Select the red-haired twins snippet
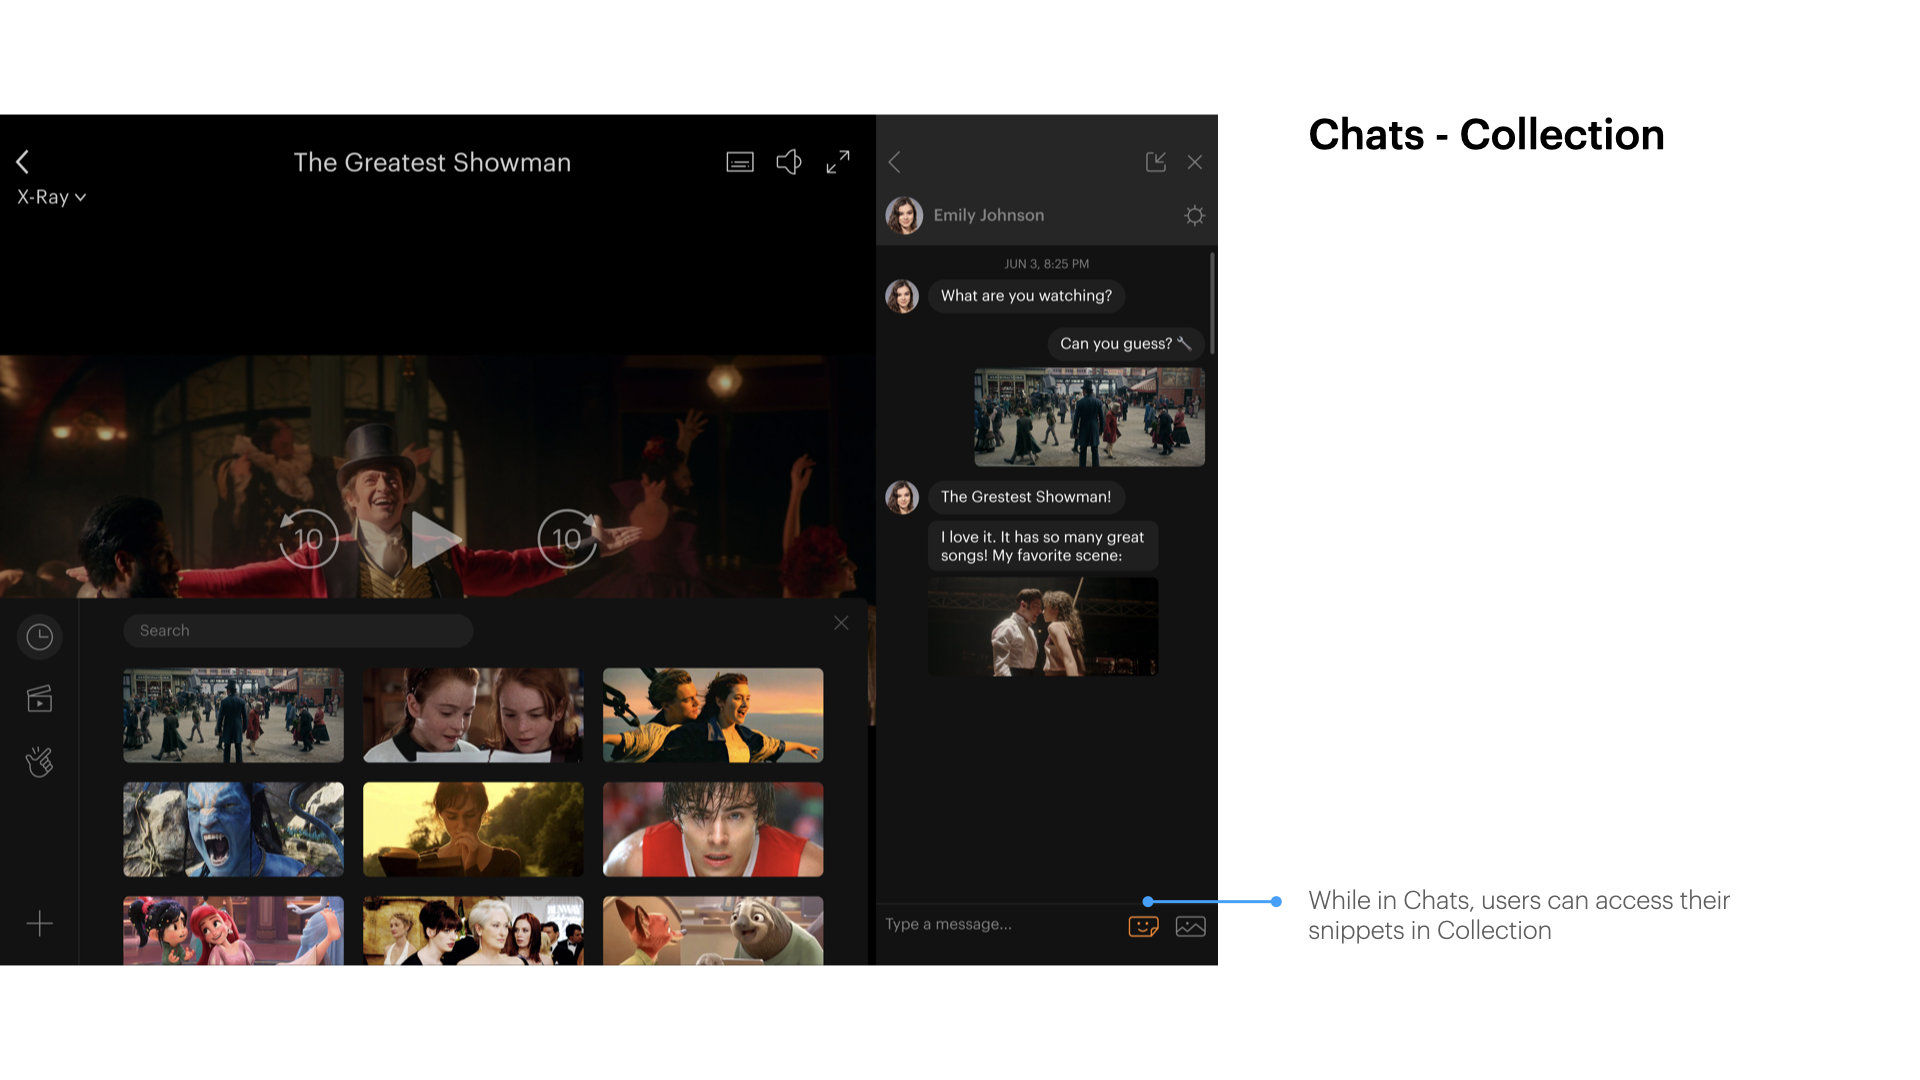The height and width of the screenshot is (1080, 1920). [473, 715]
